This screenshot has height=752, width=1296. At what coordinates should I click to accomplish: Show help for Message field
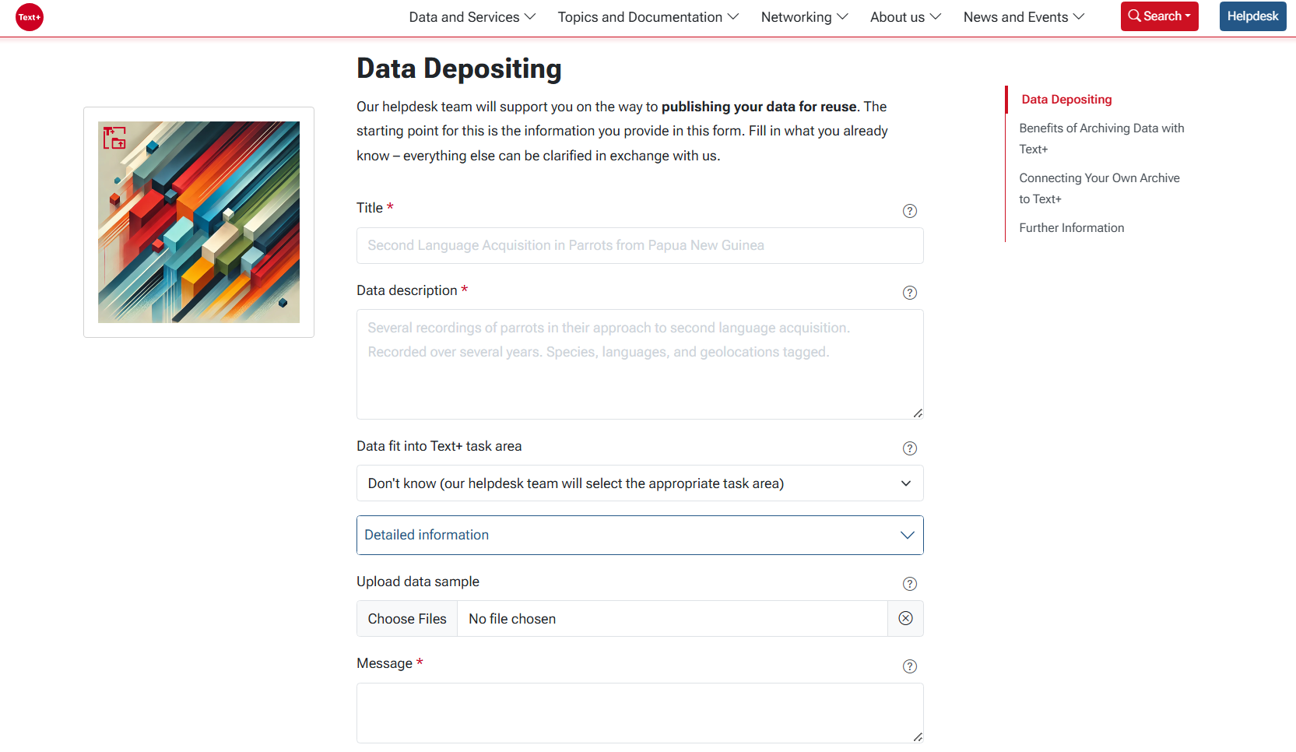(909, 666)
